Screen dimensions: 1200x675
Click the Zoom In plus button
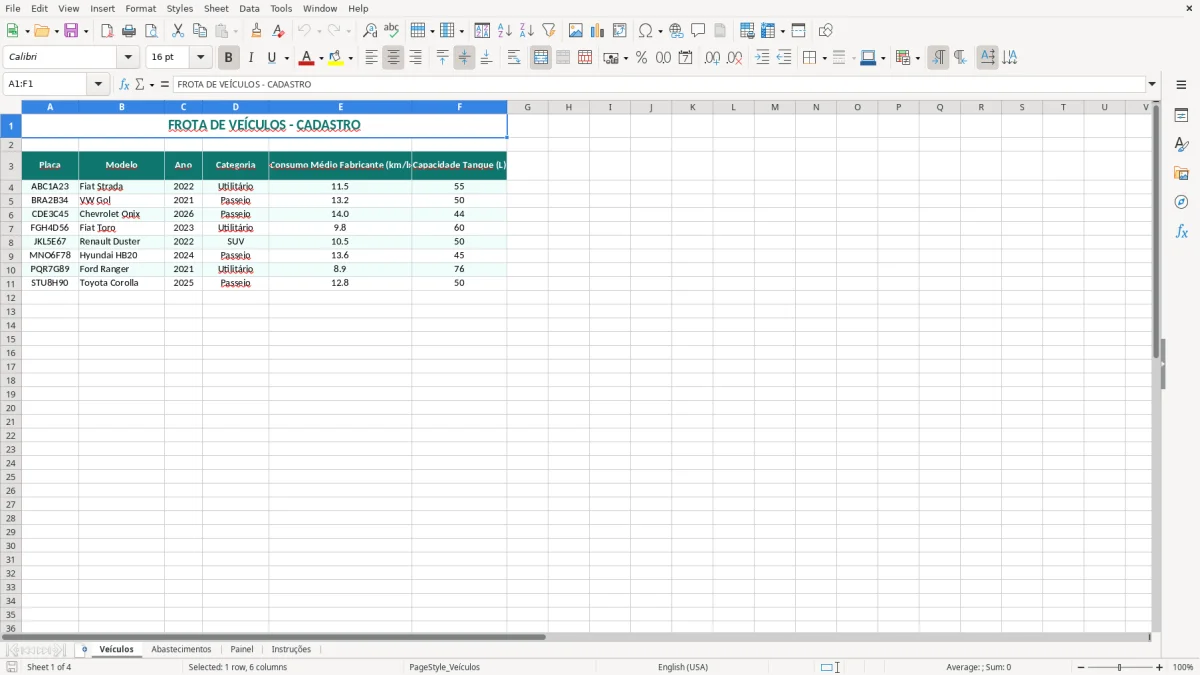point(1160,667)
